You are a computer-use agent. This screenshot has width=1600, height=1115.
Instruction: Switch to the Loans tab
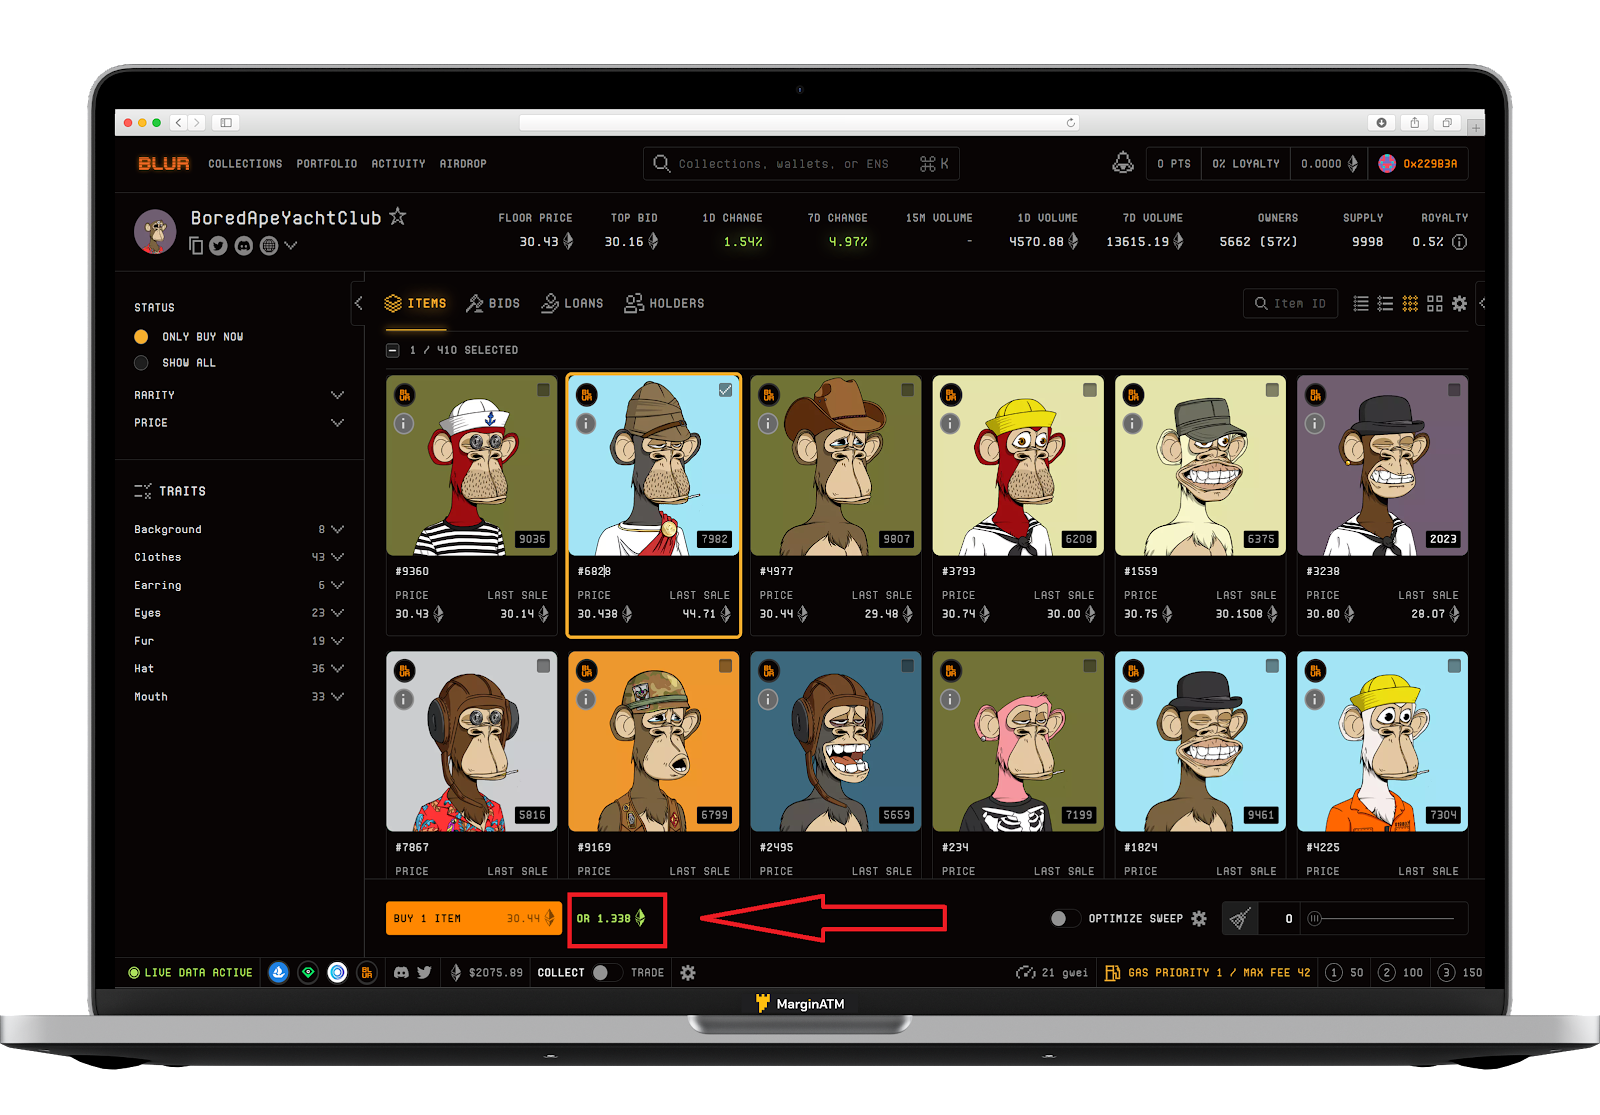pos(572,303)
